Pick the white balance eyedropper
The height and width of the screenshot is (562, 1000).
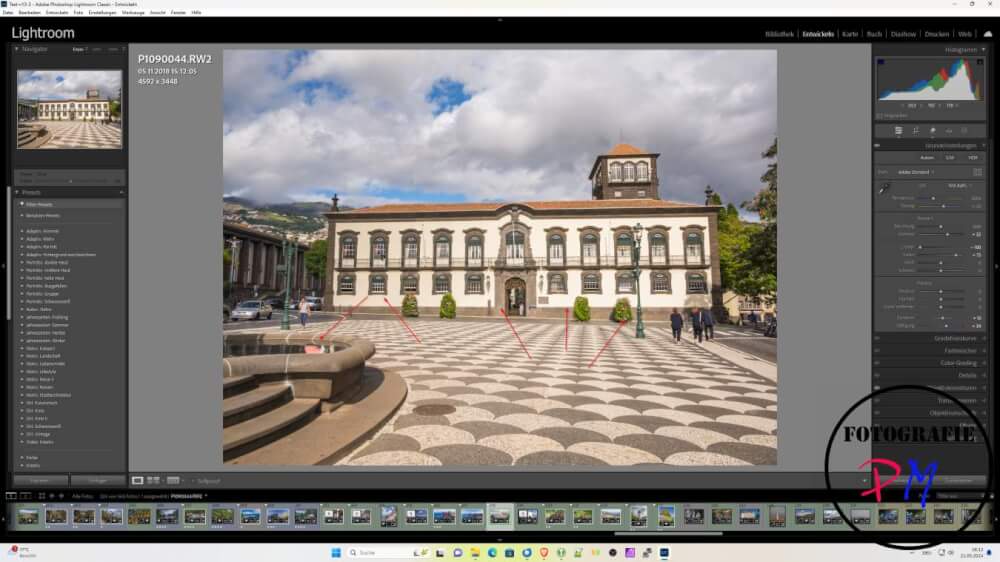tap(885, 189)
